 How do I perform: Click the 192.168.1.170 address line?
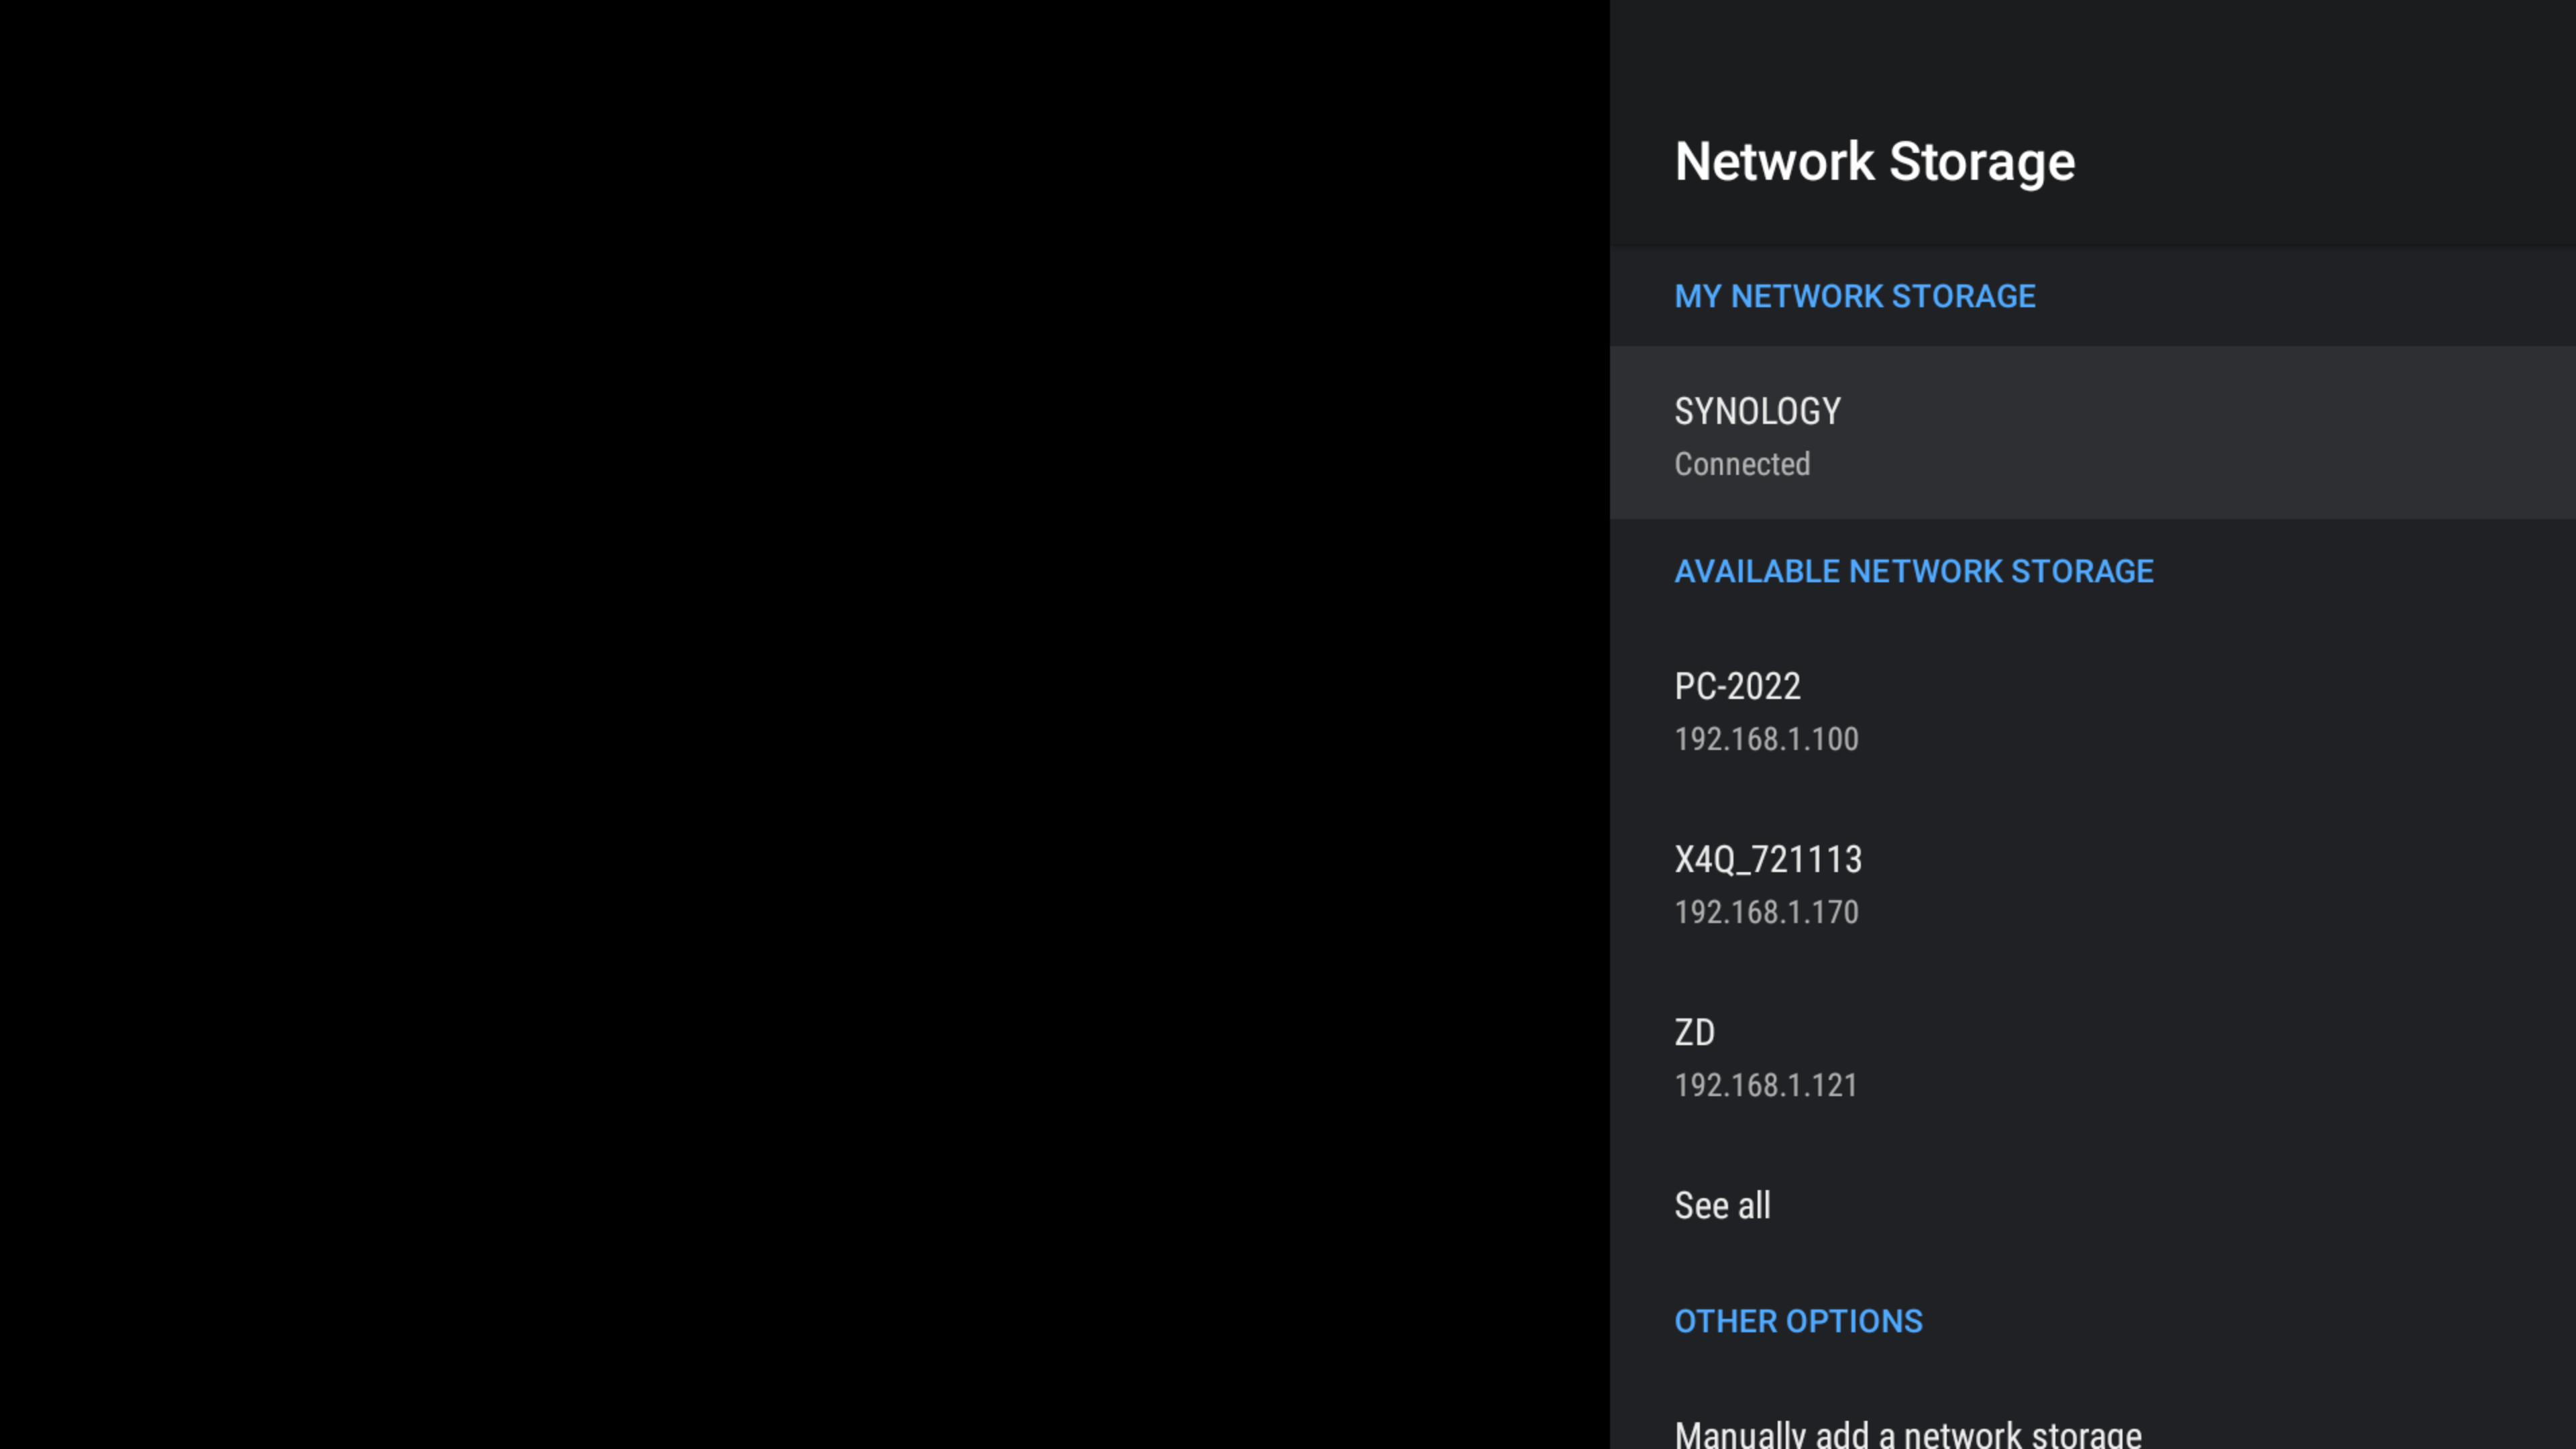[x=1766, y=912]
